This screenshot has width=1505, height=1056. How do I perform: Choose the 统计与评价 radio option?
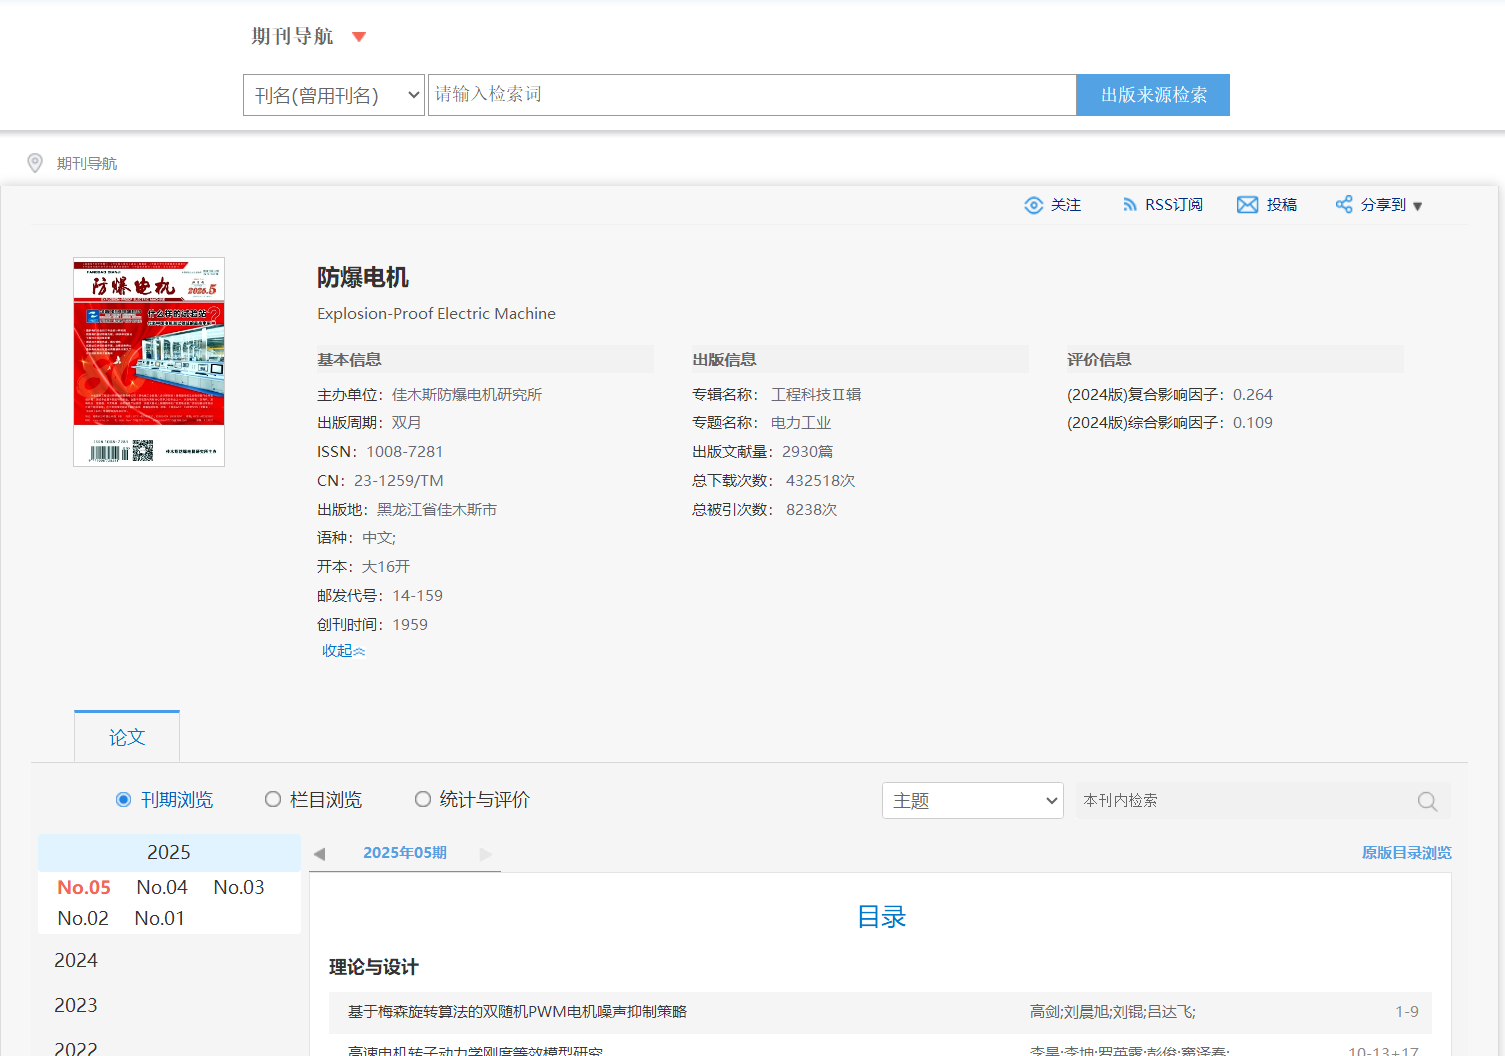pyautogui.click(x=423, y=800)
